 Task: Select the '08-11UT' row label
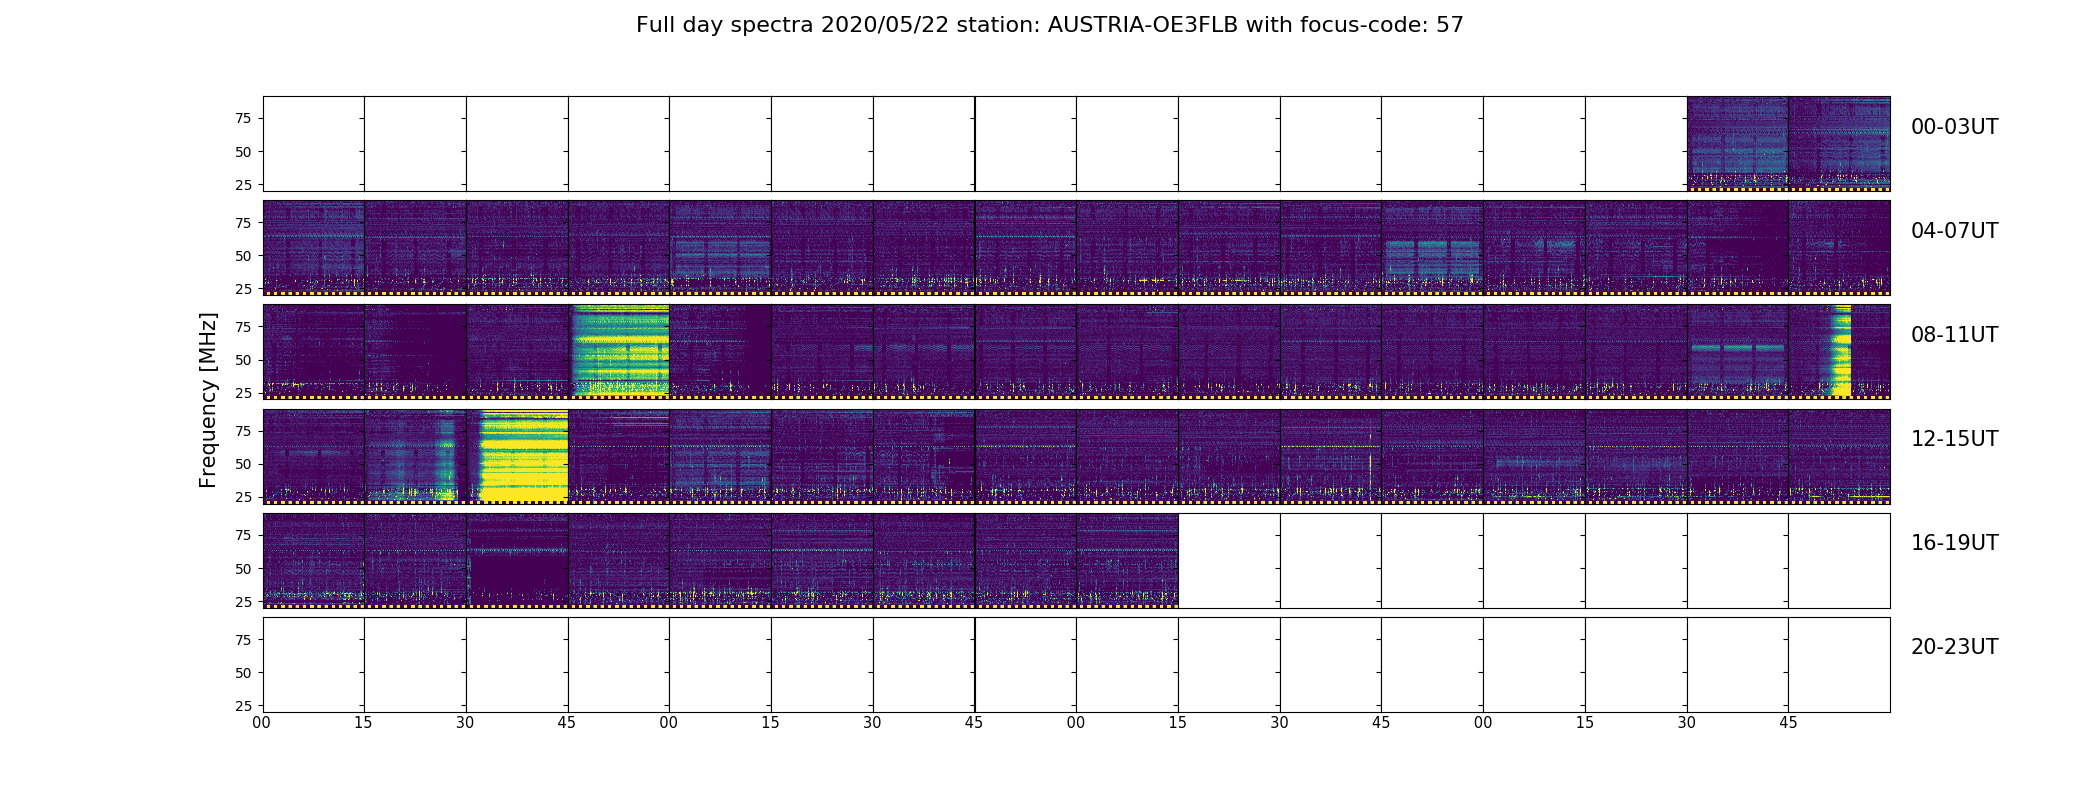[x=1954, y=335]
